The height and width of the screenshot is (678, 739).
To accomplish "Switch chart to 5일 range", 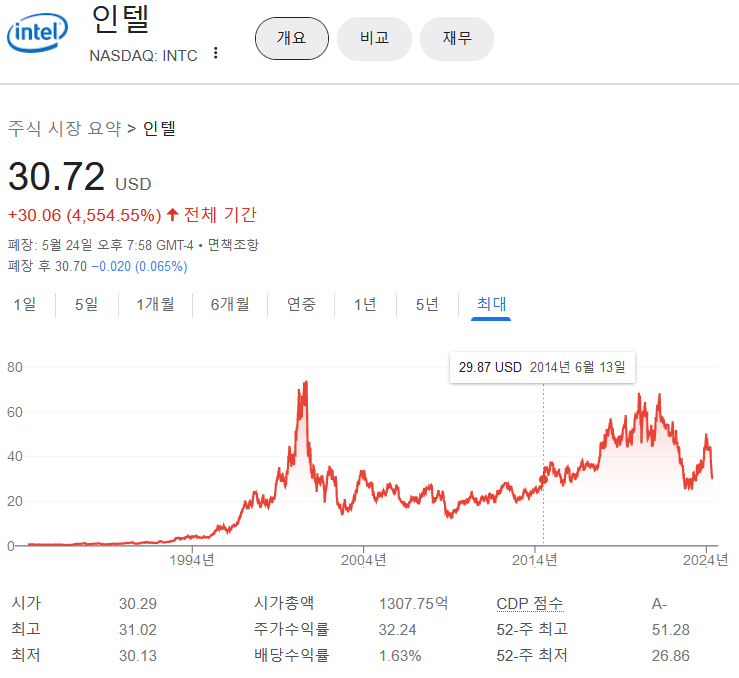I will 87,304.
